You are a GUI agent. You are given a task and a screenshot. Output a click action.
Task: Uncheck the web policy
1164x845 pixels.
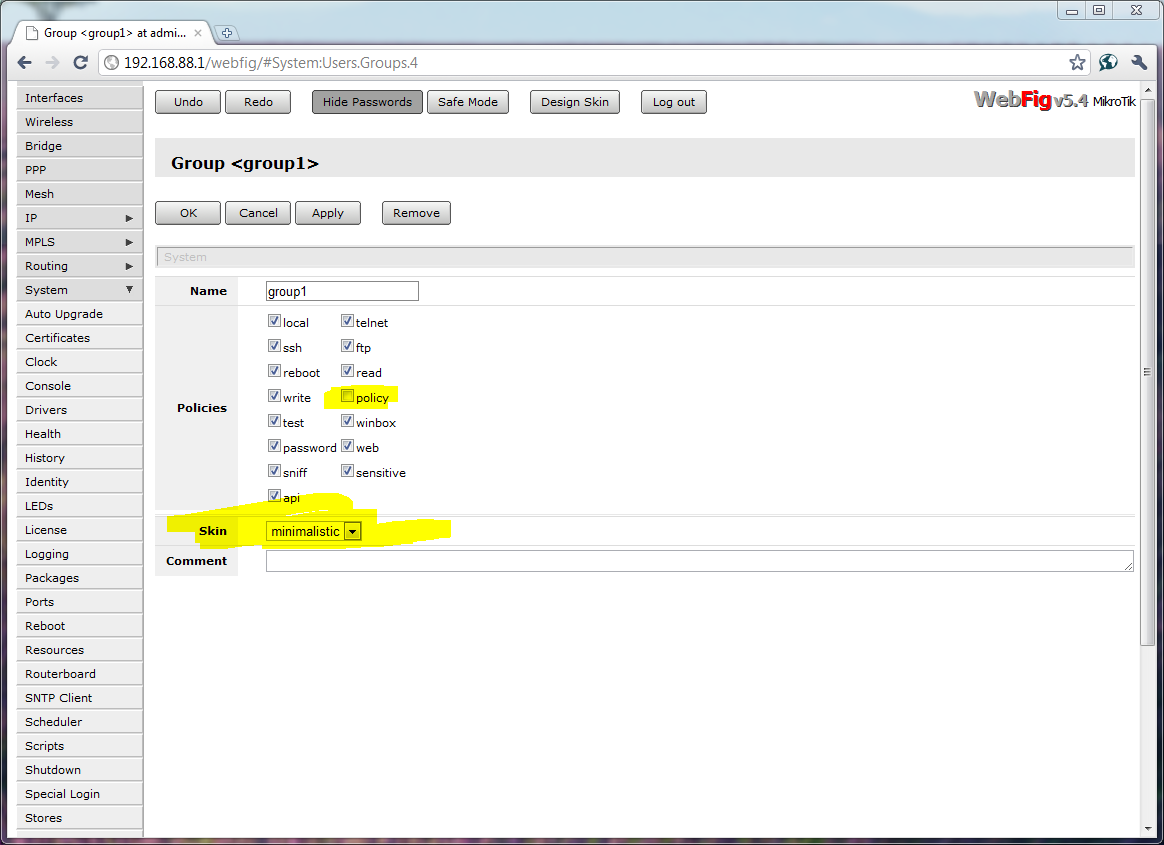coord(347,446)
